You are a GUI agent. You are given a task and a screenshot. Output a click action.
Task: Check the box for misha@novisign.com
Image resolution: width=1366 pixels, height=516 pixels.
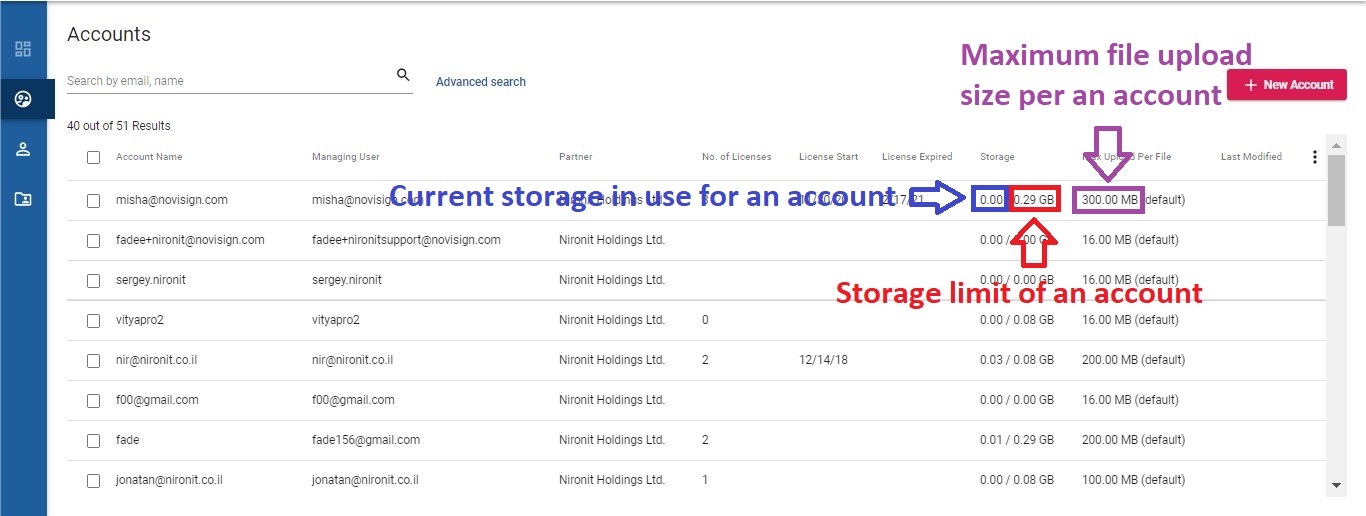pyautogui.click(x=93, y=200)
